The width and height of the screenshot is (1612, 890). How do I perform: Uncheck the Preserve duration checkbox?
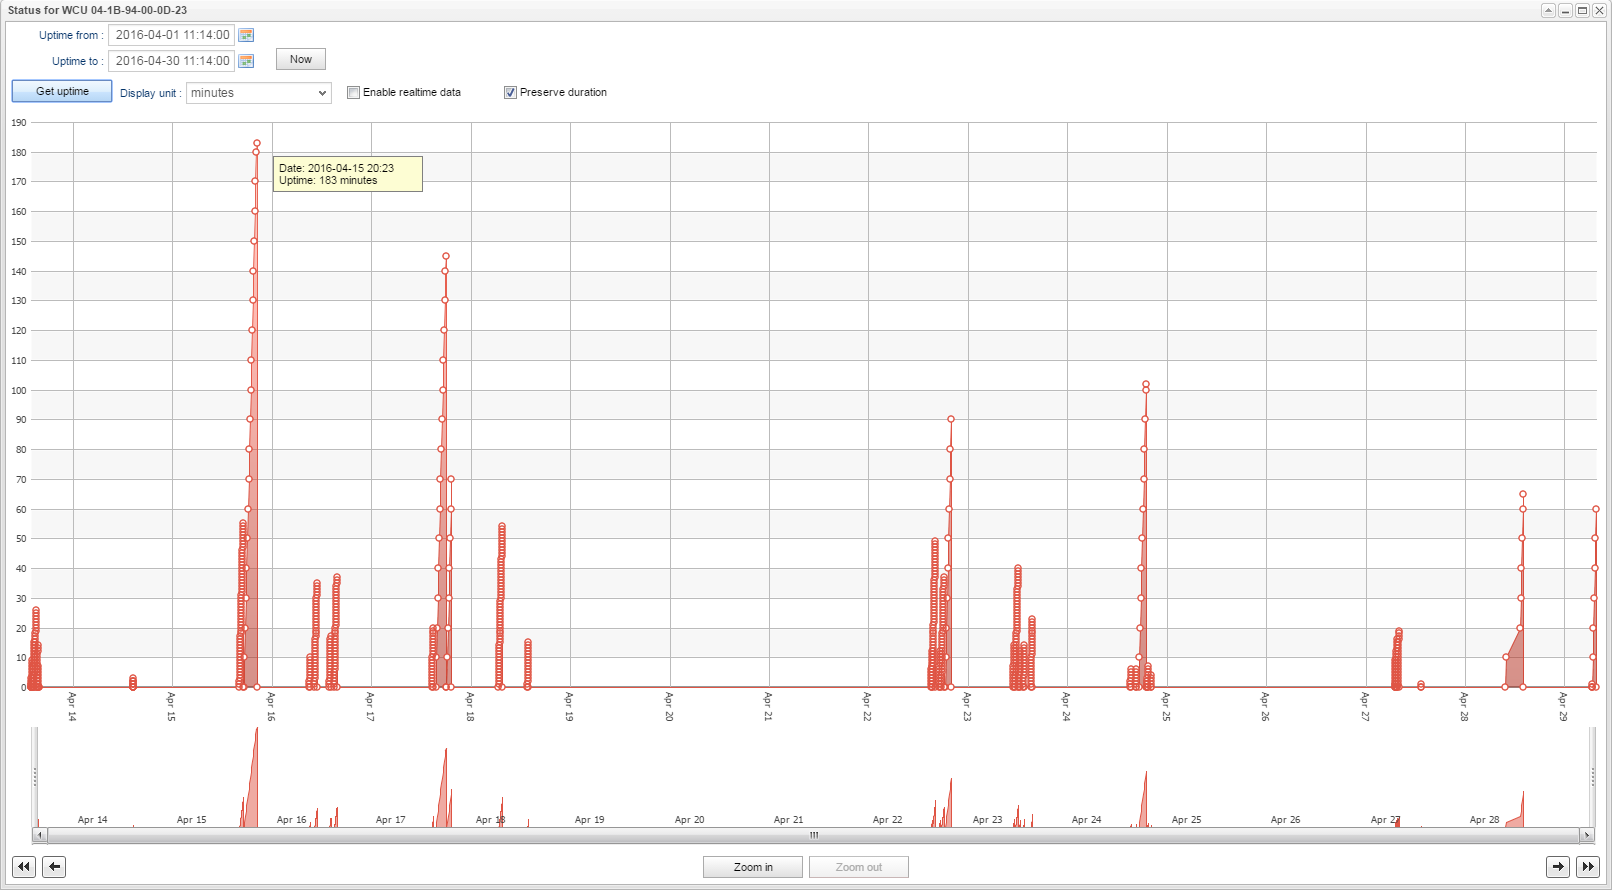point(510,93)
